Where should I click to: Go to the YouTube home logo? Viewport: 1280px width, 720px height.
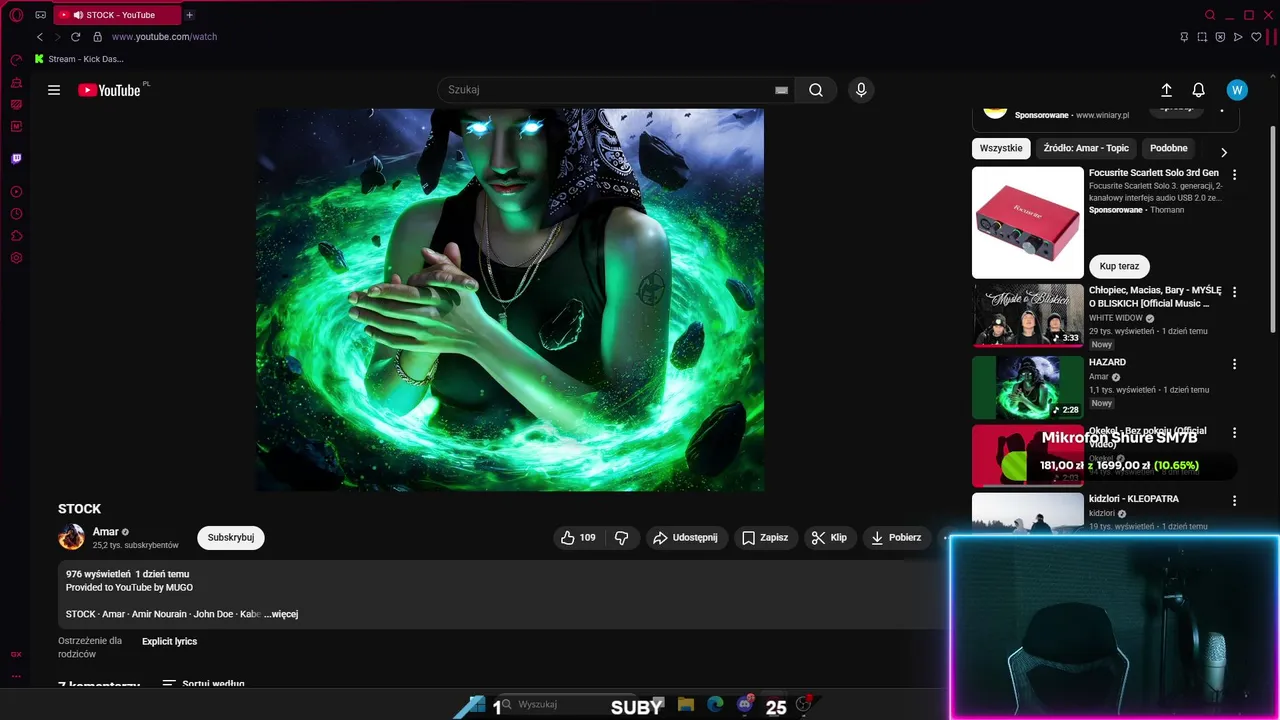tap(109, 90)
